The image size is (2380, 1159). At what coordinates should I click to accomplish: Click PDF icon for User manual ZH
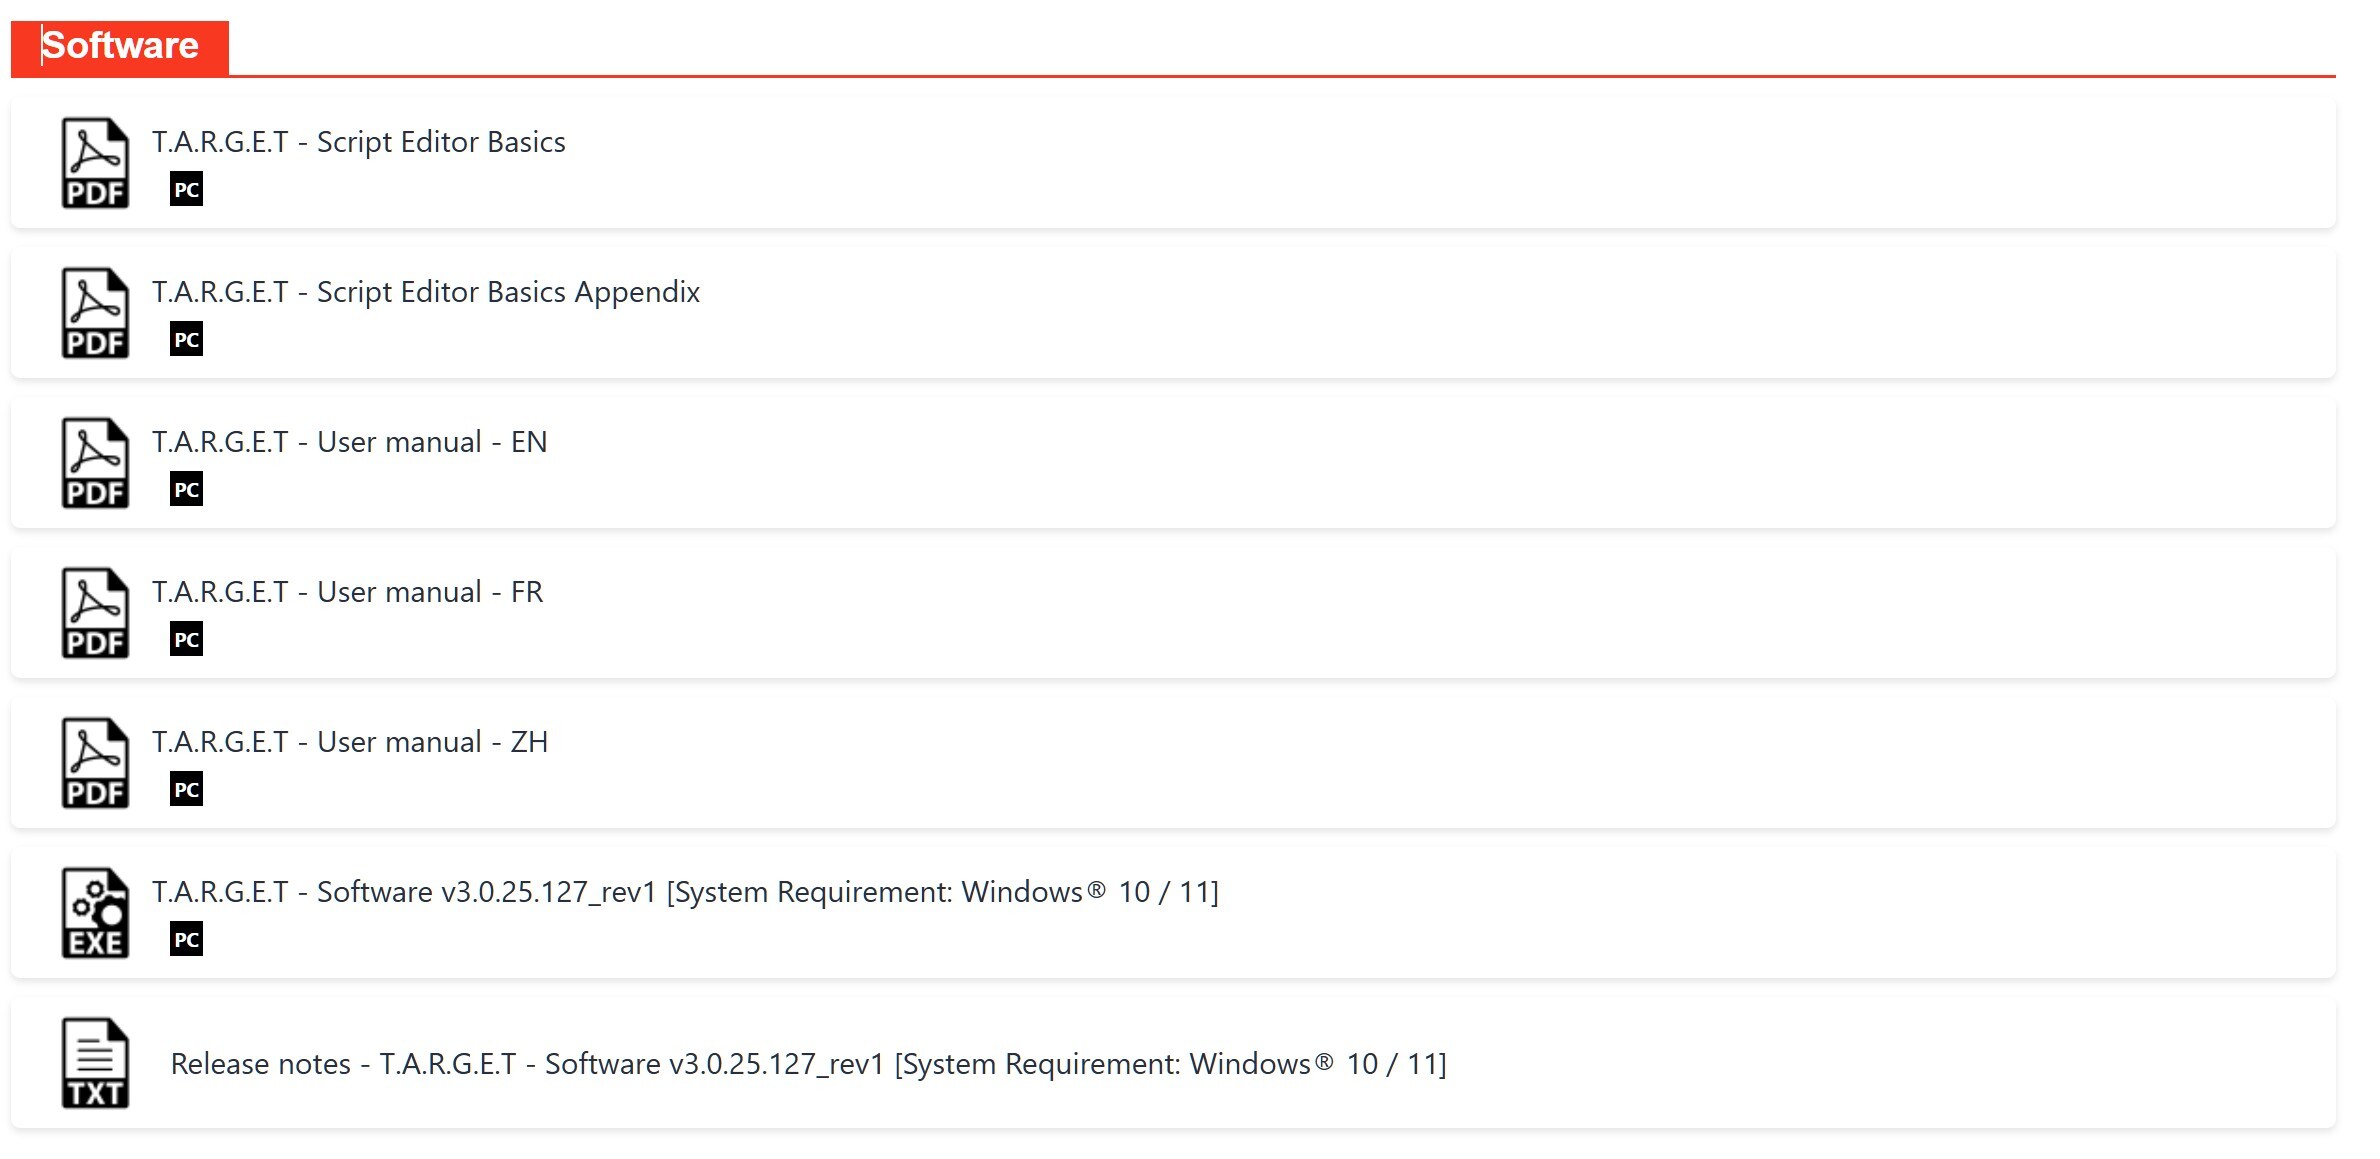95,763
